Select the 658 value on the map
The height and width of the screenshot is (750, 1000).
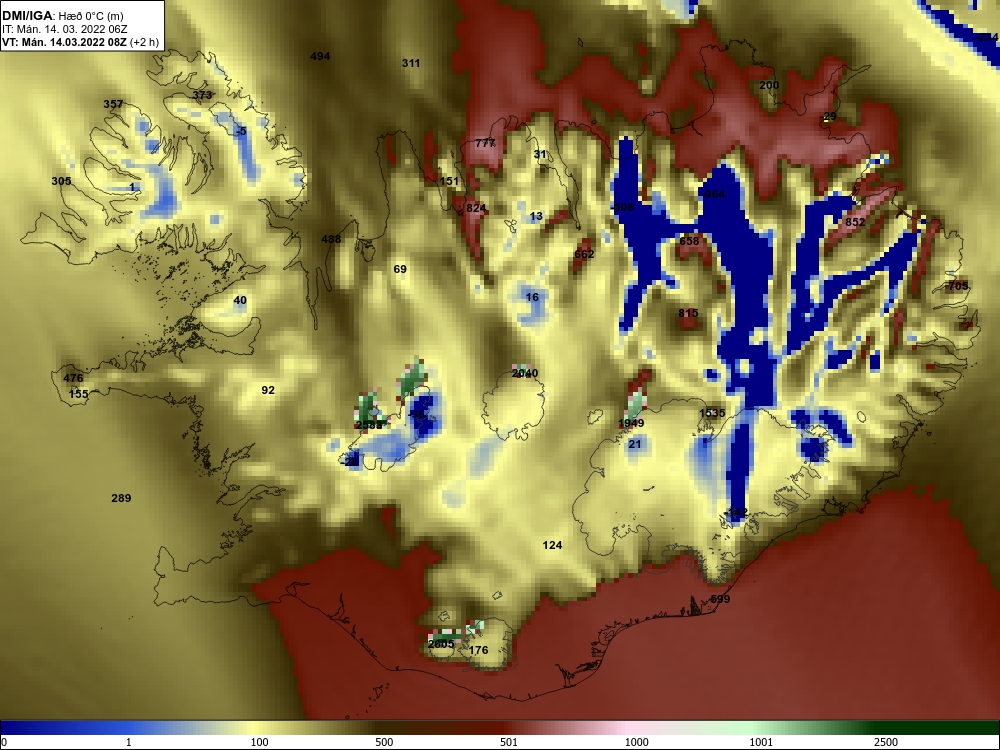tap(689, 241)
